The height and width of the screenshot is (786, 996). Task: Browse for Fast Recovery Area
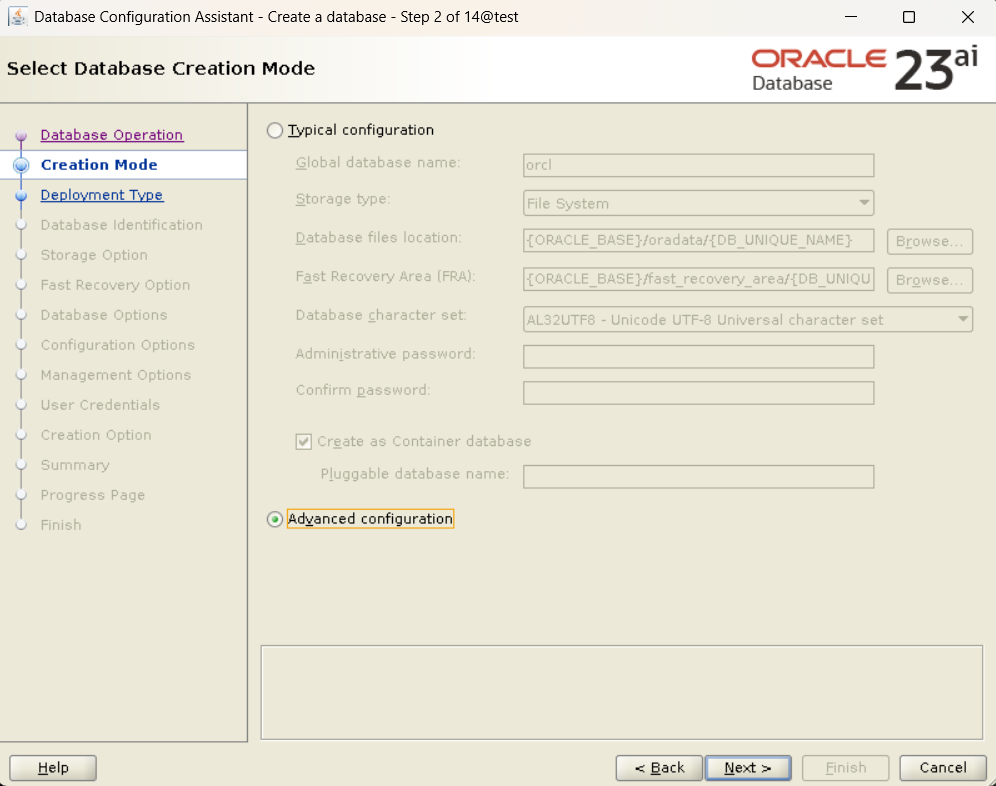(929, 280)
